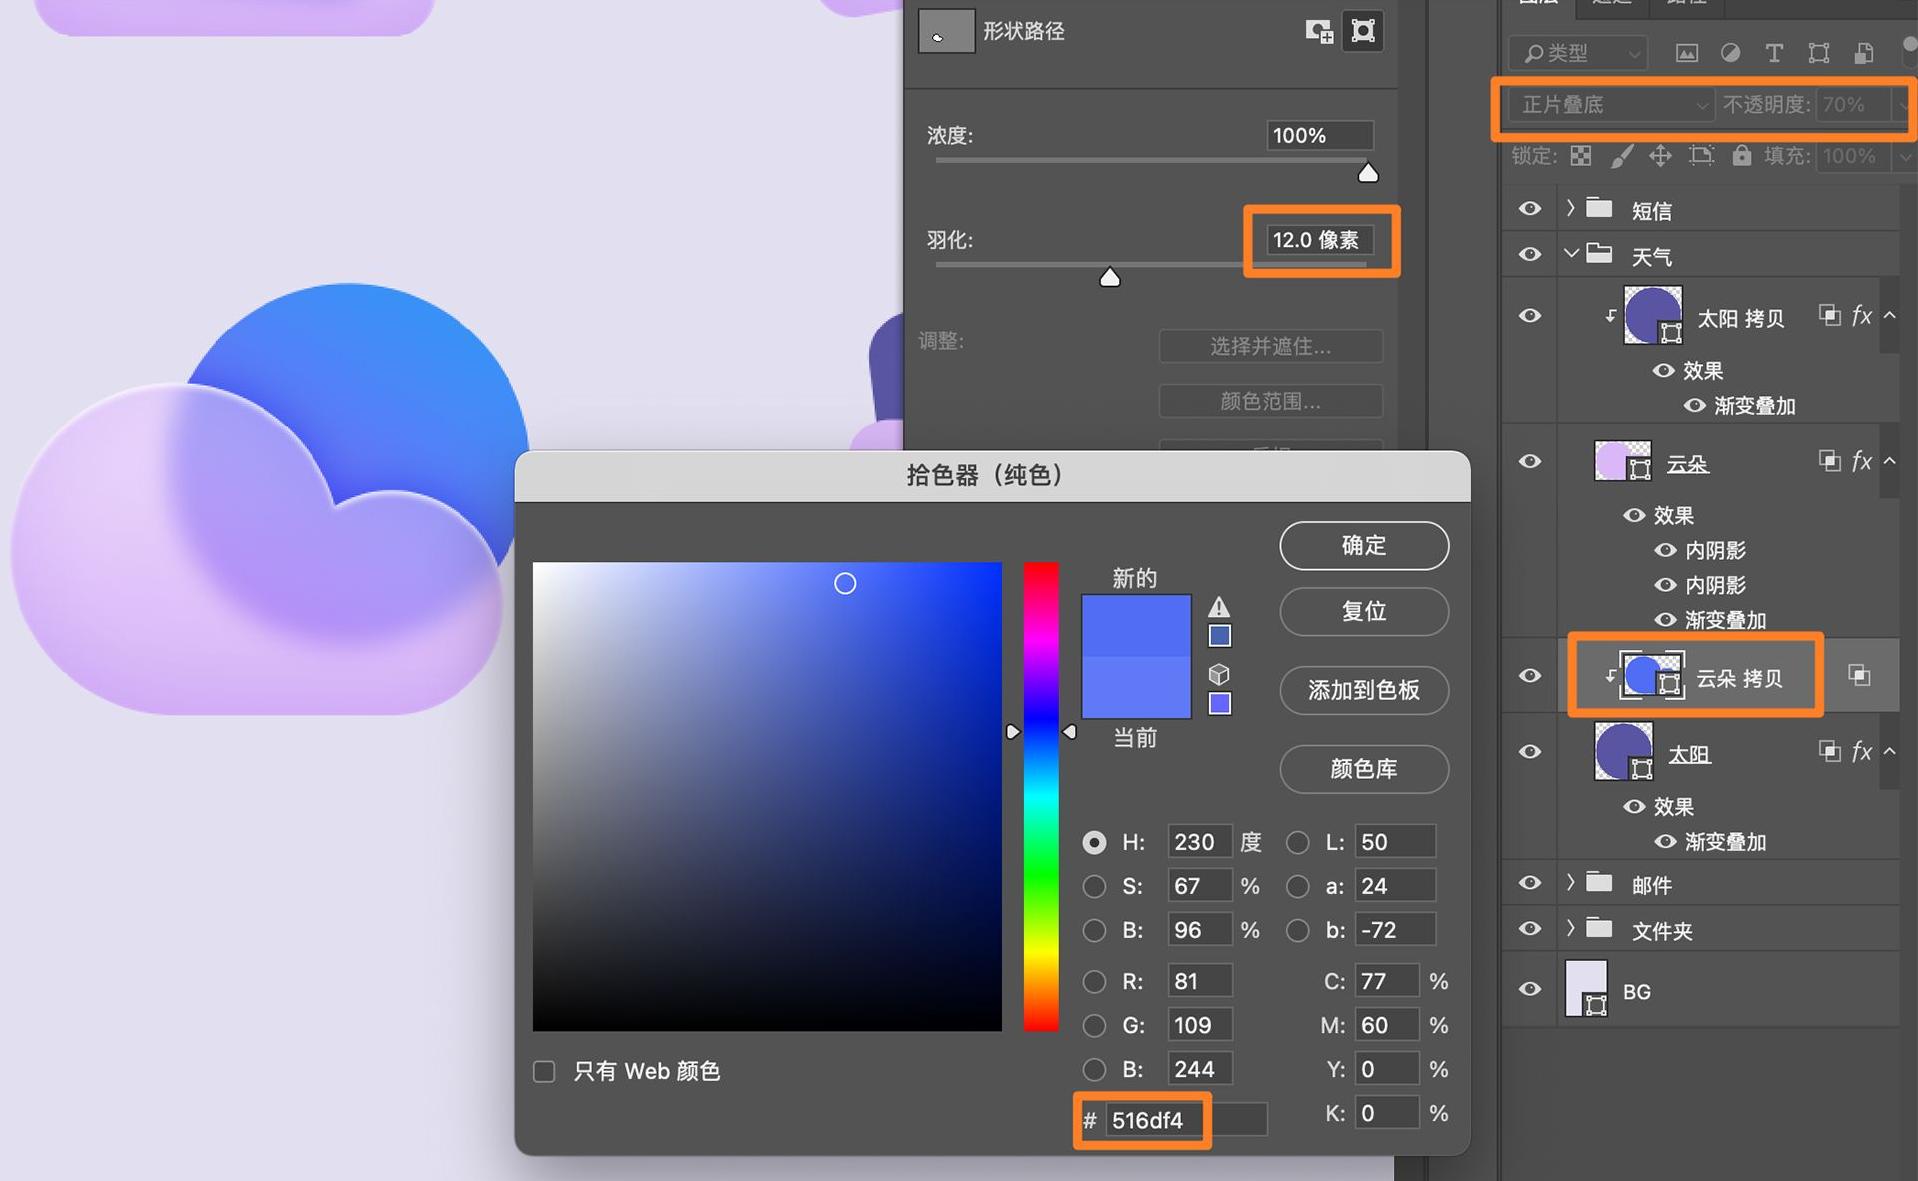Click the lock-position move icon
This screenshot has width=1918, height=1181.
pos(1661,156)
